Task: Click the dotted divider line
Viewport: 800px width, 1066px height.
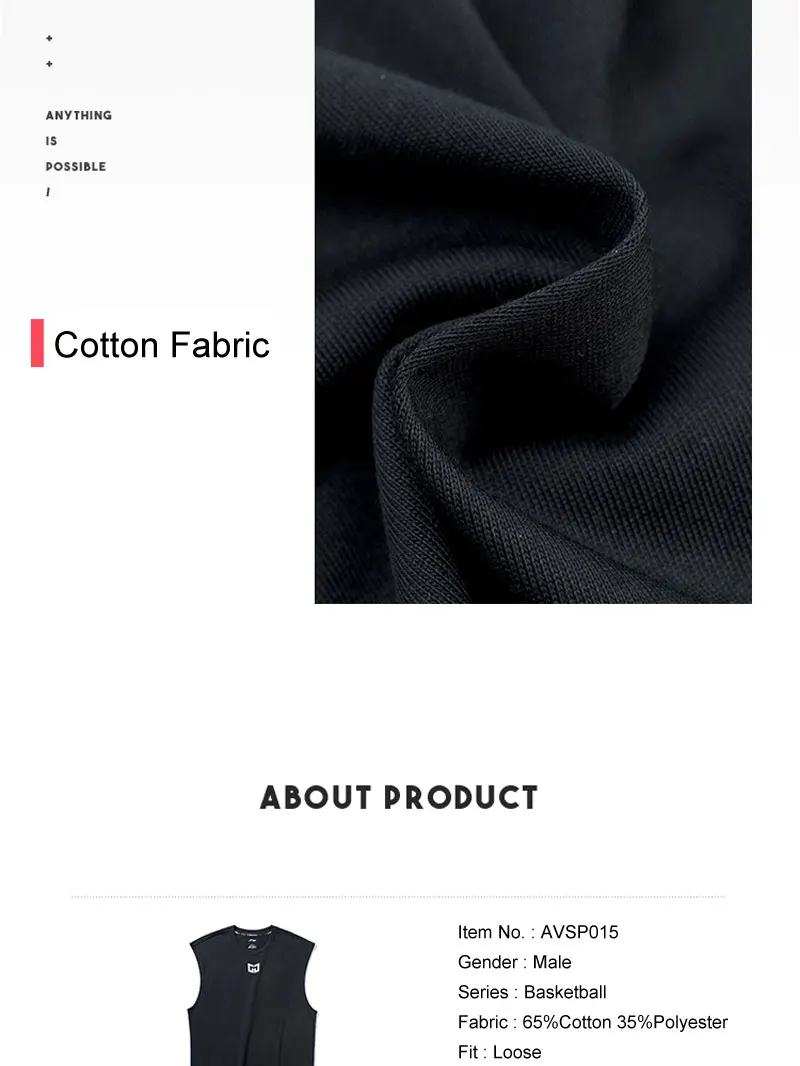Action: [x=398, y=897]
